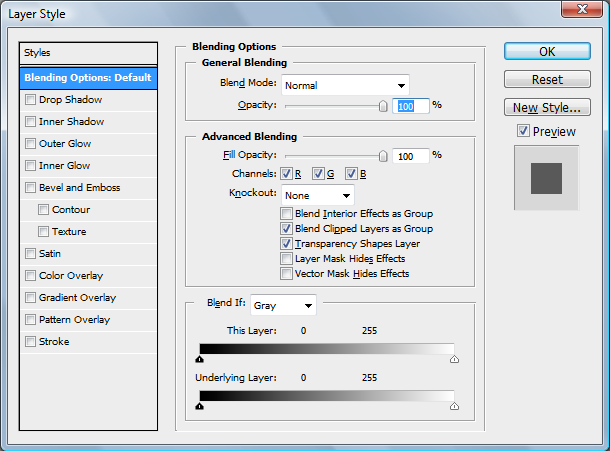Click the style preview thumbnail
The height and width of the screenshot is (451, 610).
[x=547, y=178]
